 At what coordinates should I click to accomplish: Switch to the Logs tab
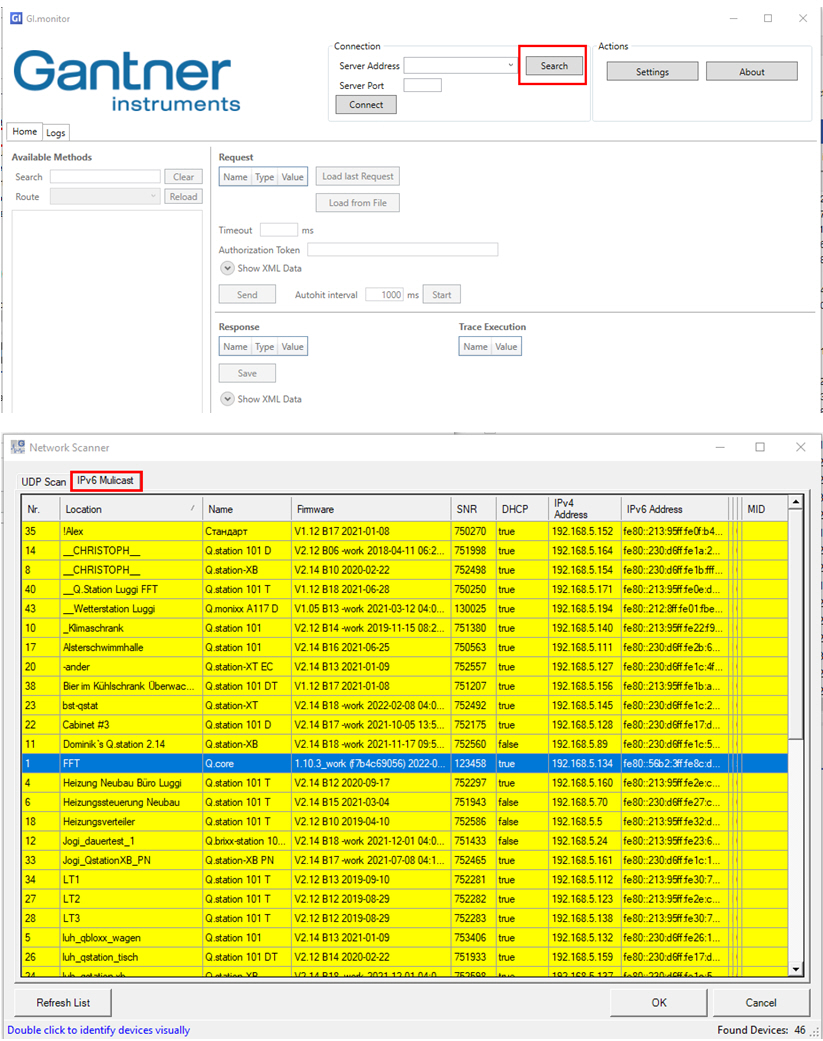click(56, 133)
